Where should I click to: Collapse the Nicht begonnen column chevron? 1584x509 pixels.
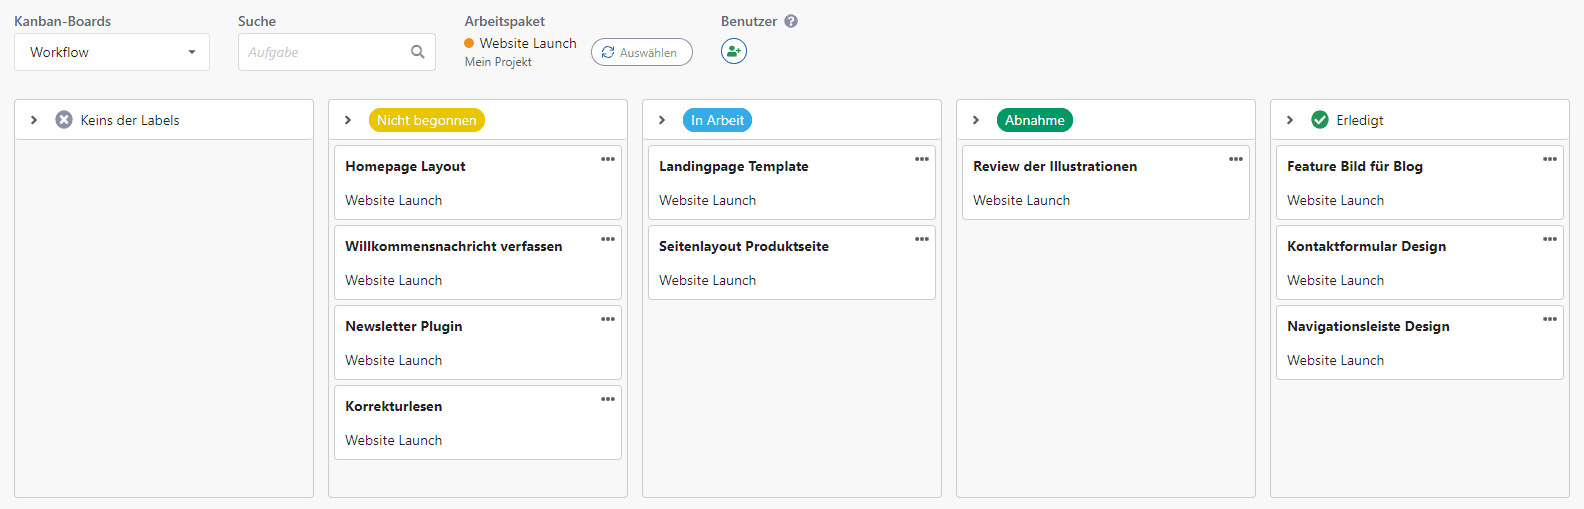348,120
